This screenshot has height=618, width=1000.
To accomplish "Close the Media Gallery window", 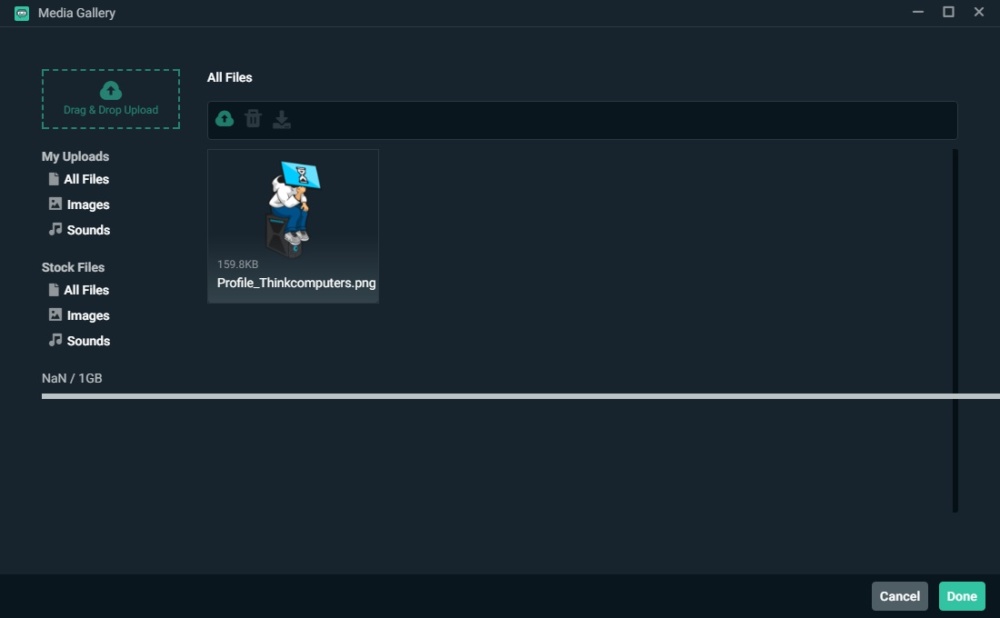I will [979, 12].
